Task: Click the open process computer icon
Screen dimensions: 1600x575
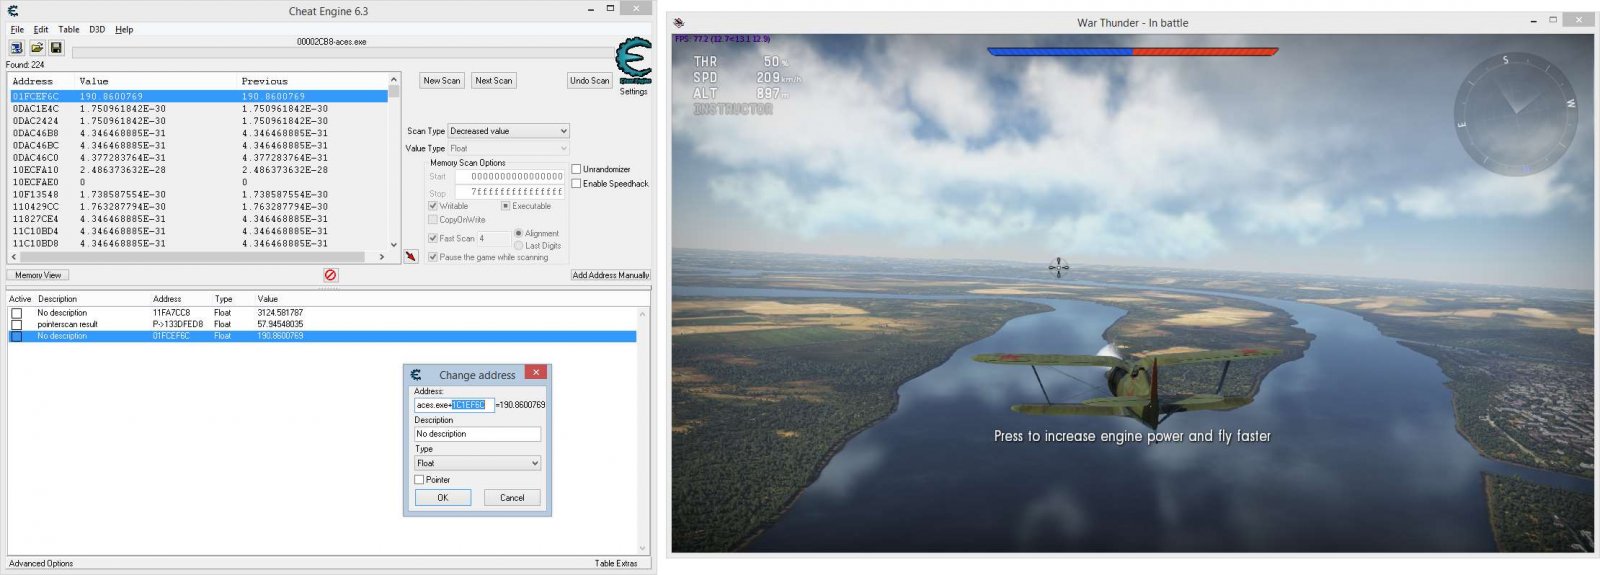Action: [17, 48]
